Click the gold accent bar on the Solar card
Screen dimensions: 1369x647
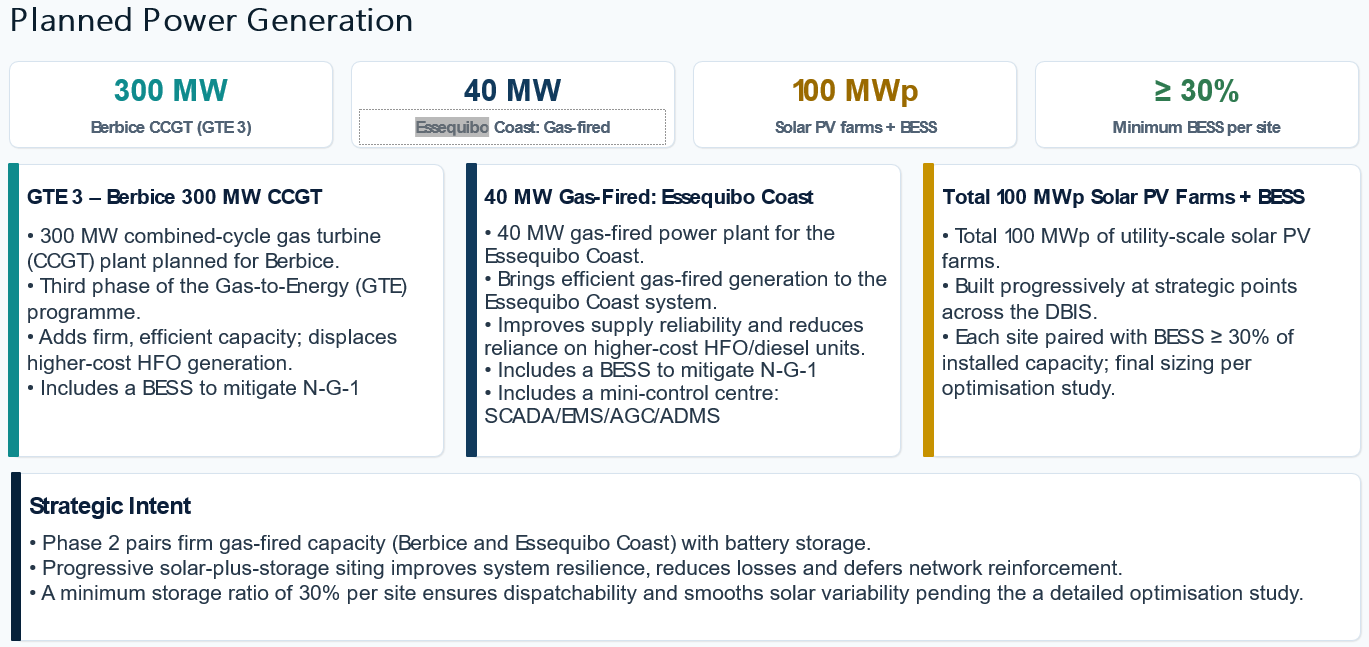pos(928,310)
